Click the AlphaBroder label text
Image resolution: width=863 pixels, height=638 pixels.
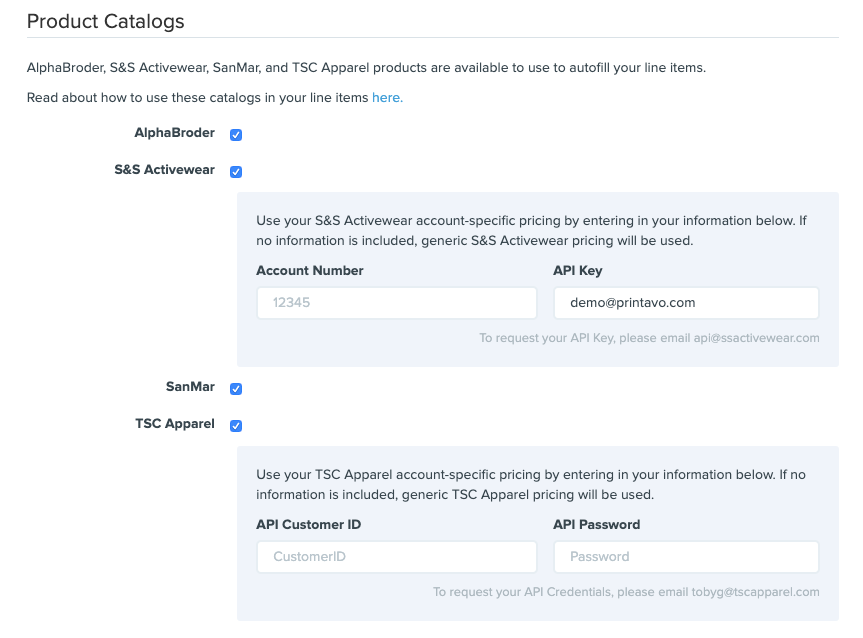point(174,133)
